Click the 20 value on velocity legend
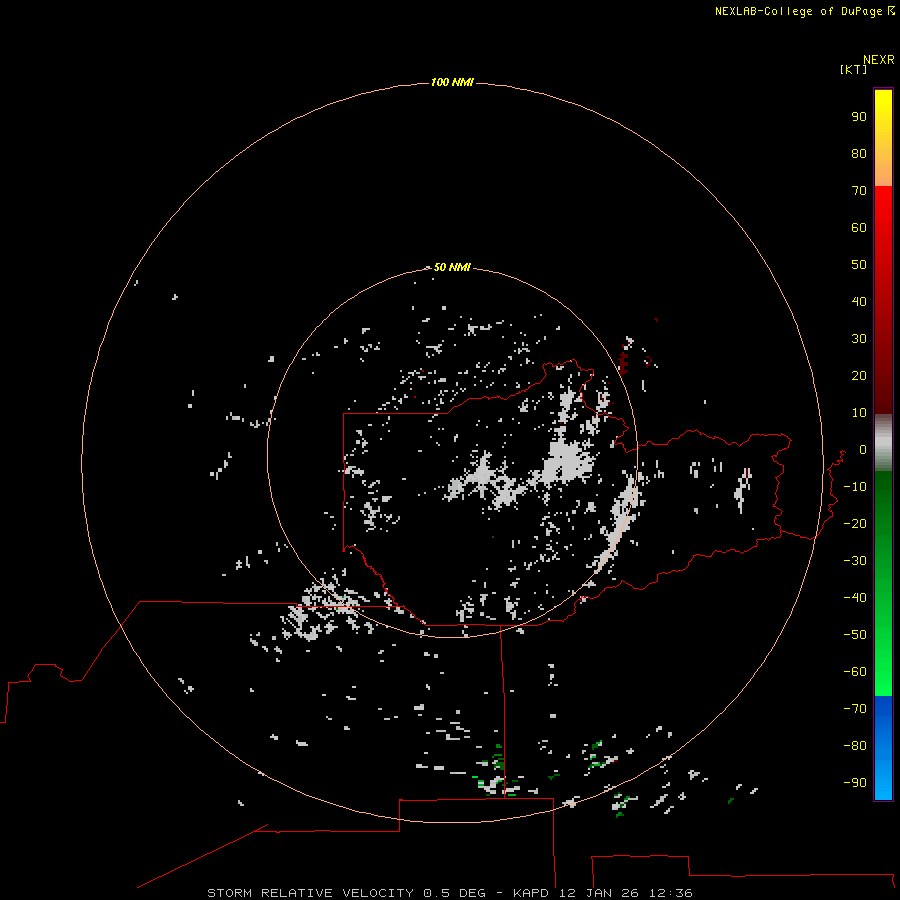 [859, 375]
